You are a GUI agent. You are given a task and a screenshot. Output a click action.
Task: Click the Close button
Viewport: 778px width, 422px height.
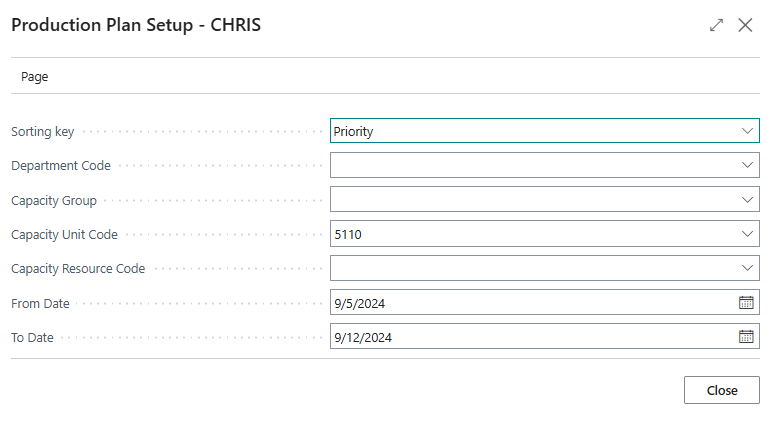721,390
